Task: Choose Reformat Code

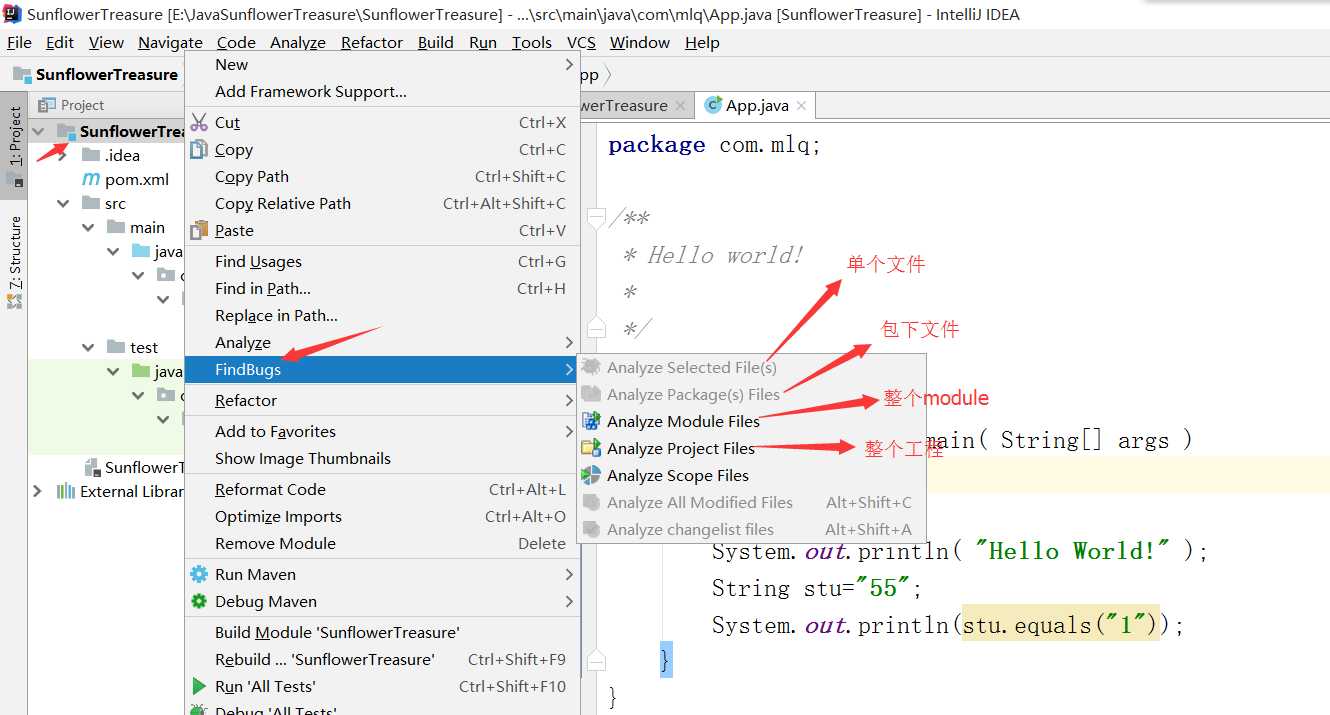Action: click(x=382, y=489)
